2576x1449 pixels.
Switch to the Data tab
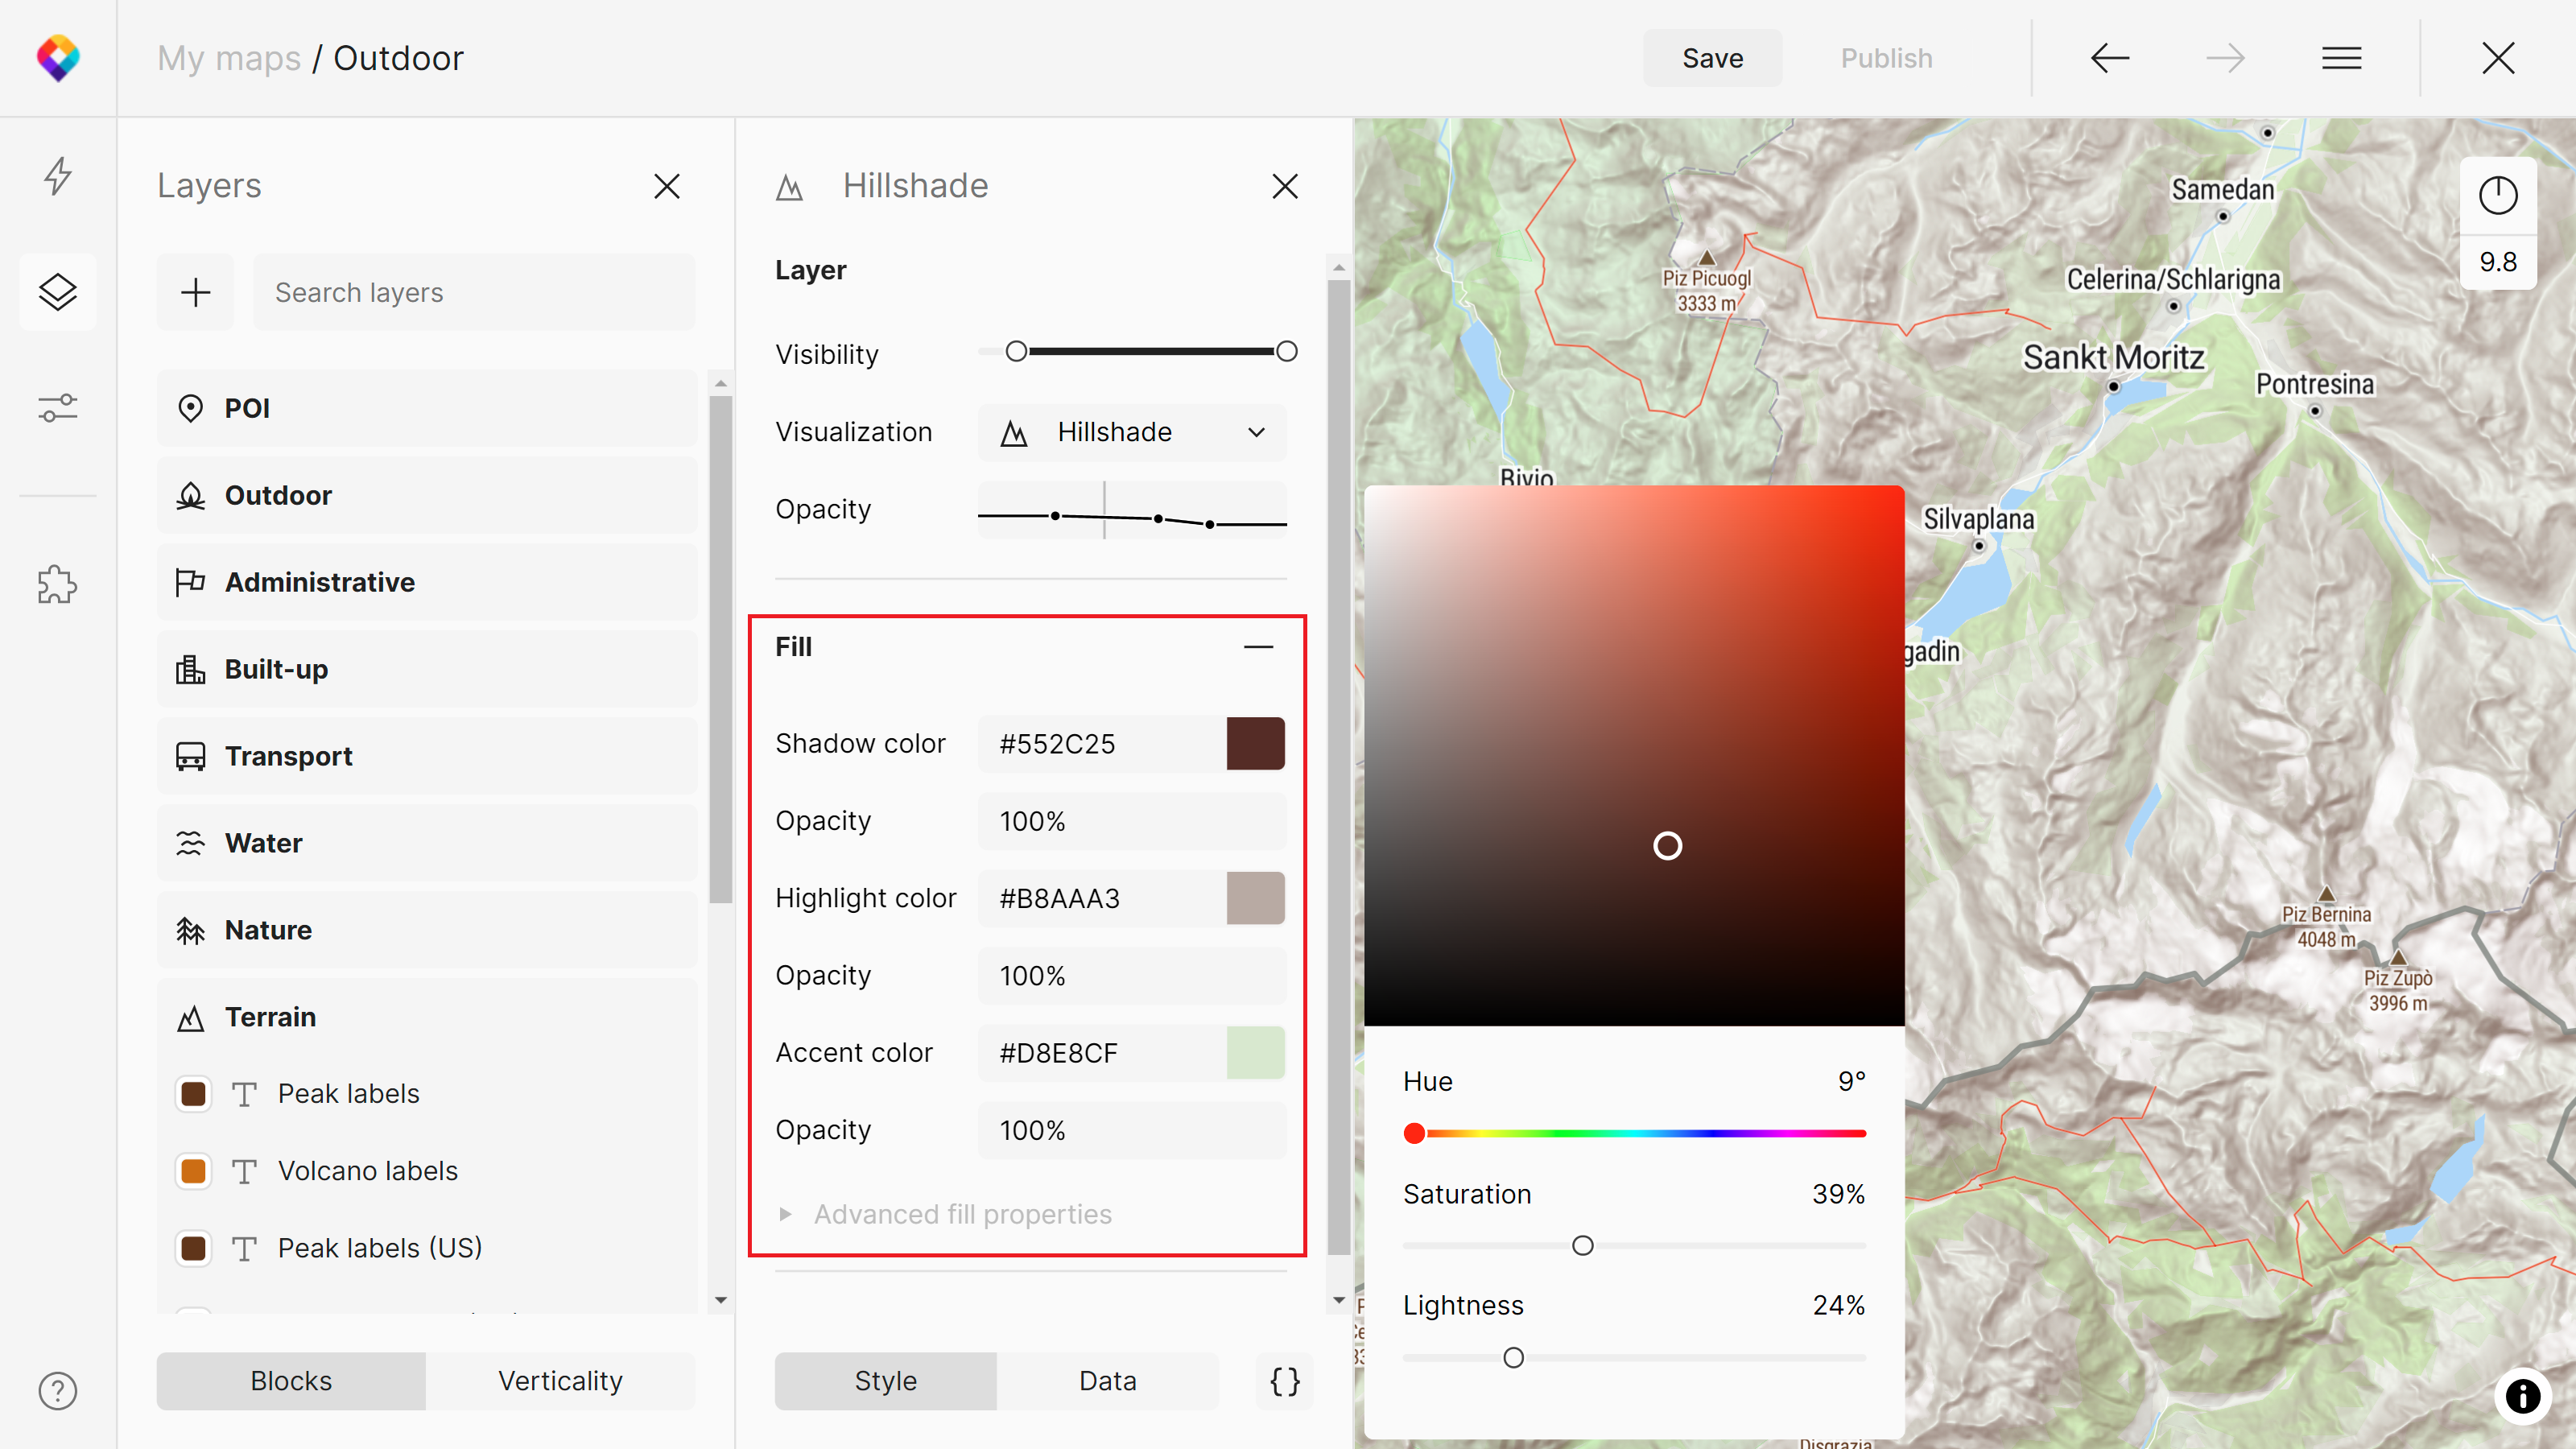point(1107,1381)
